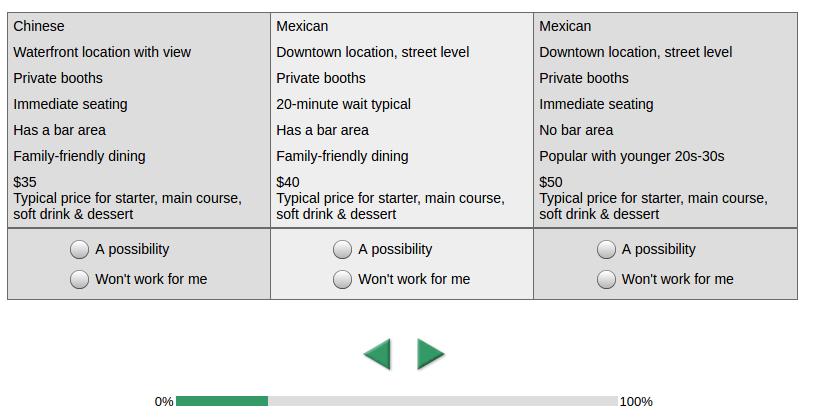Click the 100% progress label
Viewport: 814px width, 418px height.
636,402
